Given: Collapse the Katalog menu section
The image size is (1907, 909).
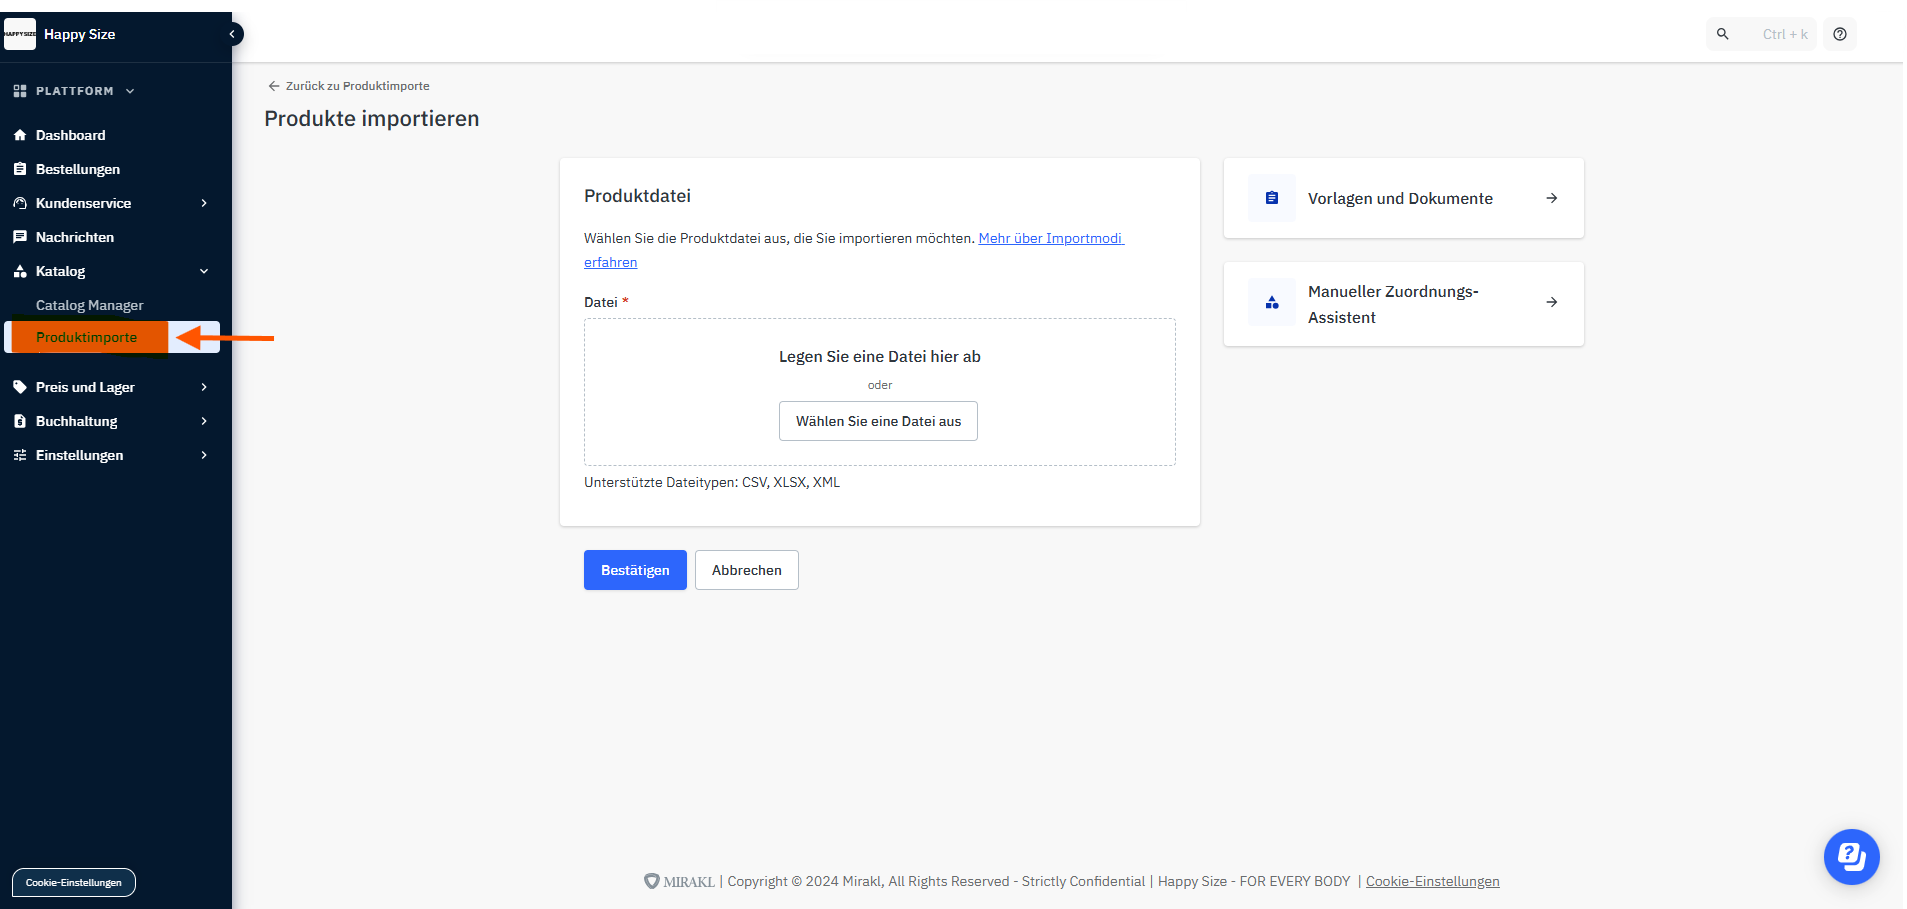Looking at the screenshot, I should point(204,271).
